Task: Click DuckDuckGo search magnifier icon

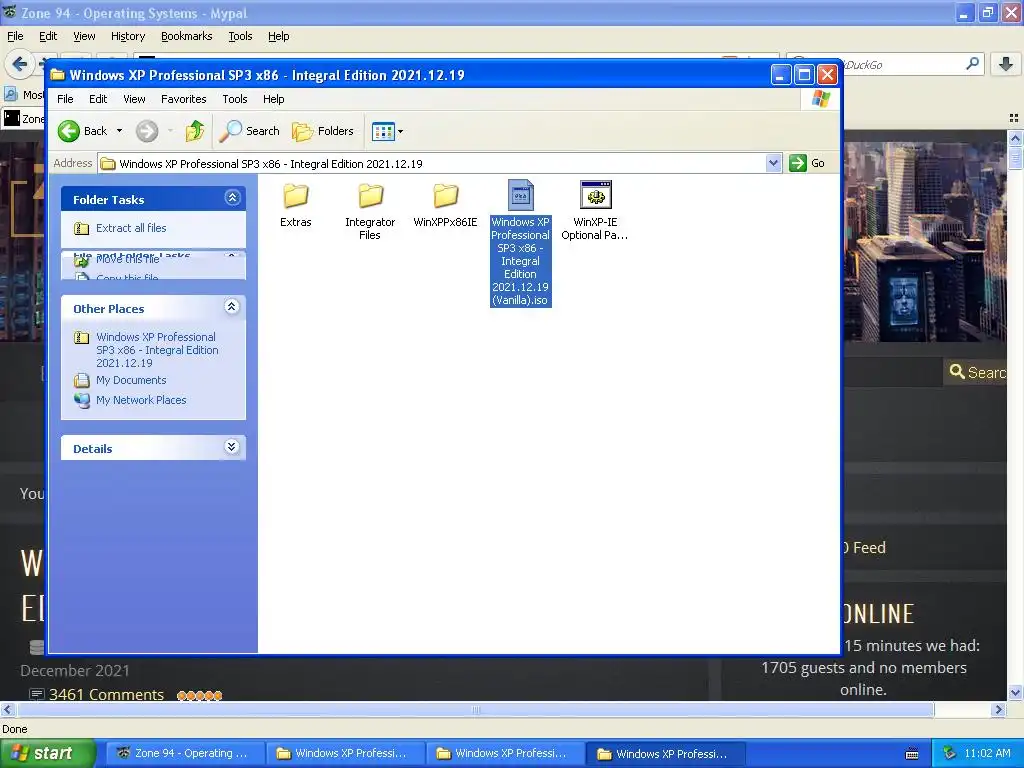Action: click(972, 64)
